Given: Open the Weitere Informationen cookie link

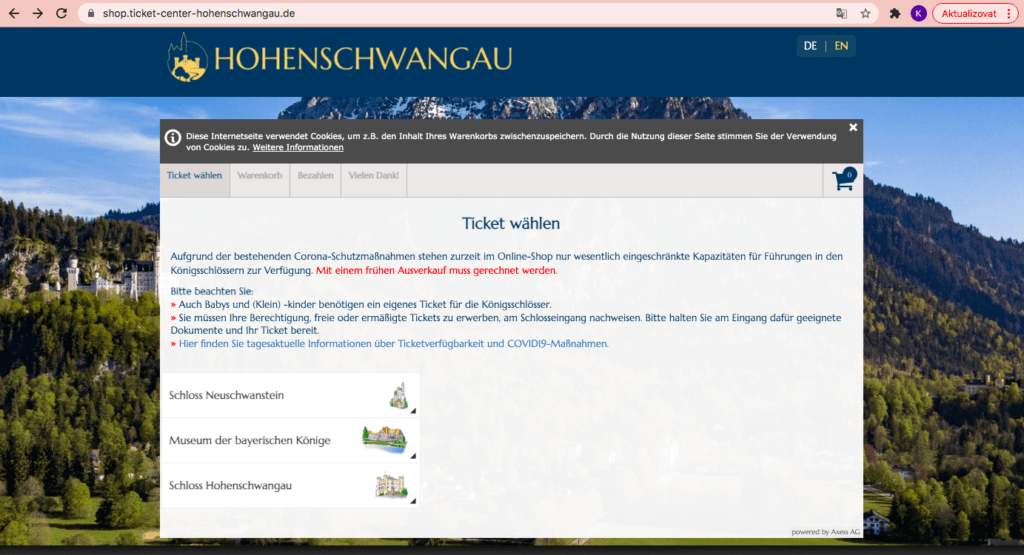Looking at the screenshot, I should pos(298,148).
